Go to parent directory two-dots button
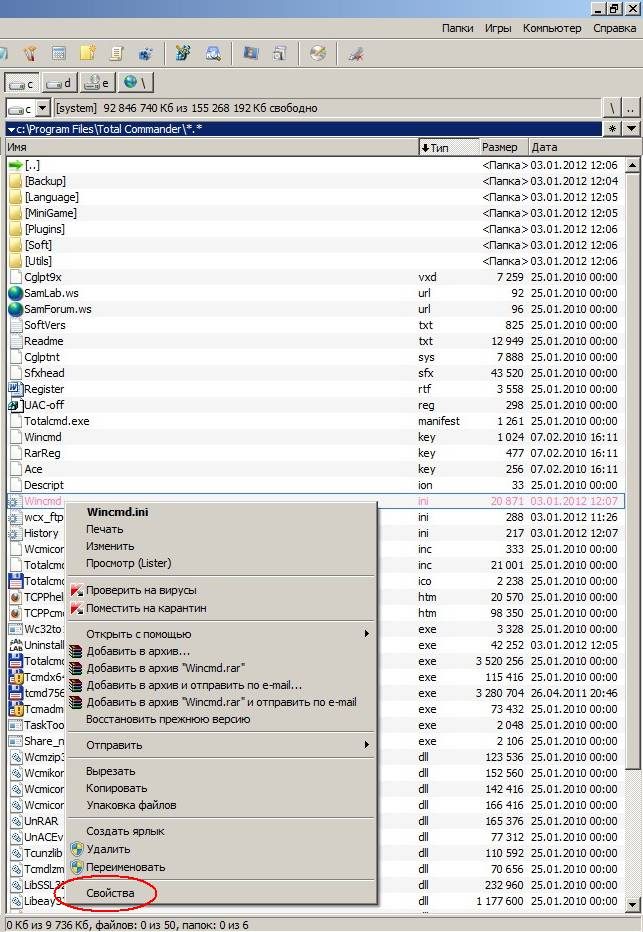This screenshot has height=932, width=643. (x=631, y=108)
